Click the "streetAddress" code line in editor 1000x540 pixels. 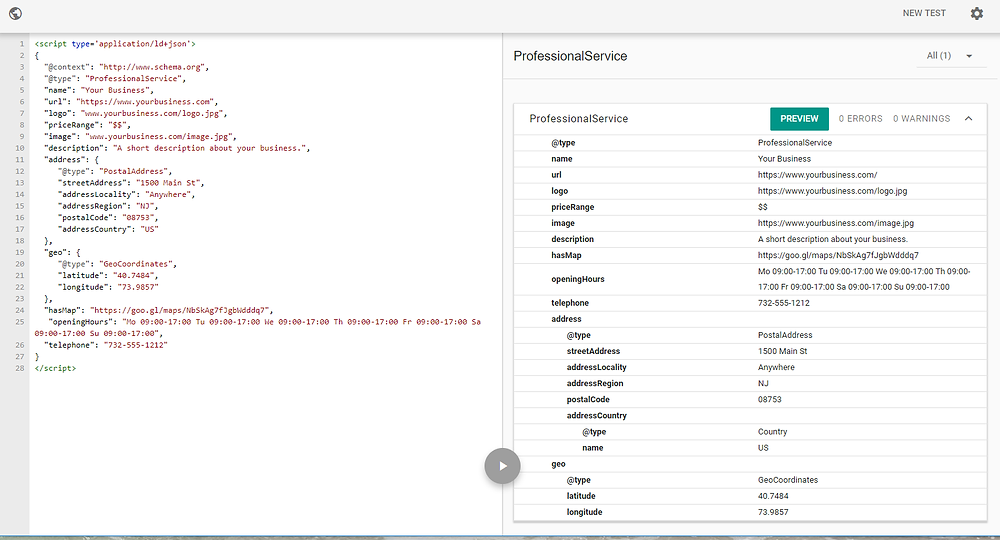coord(131,183)
